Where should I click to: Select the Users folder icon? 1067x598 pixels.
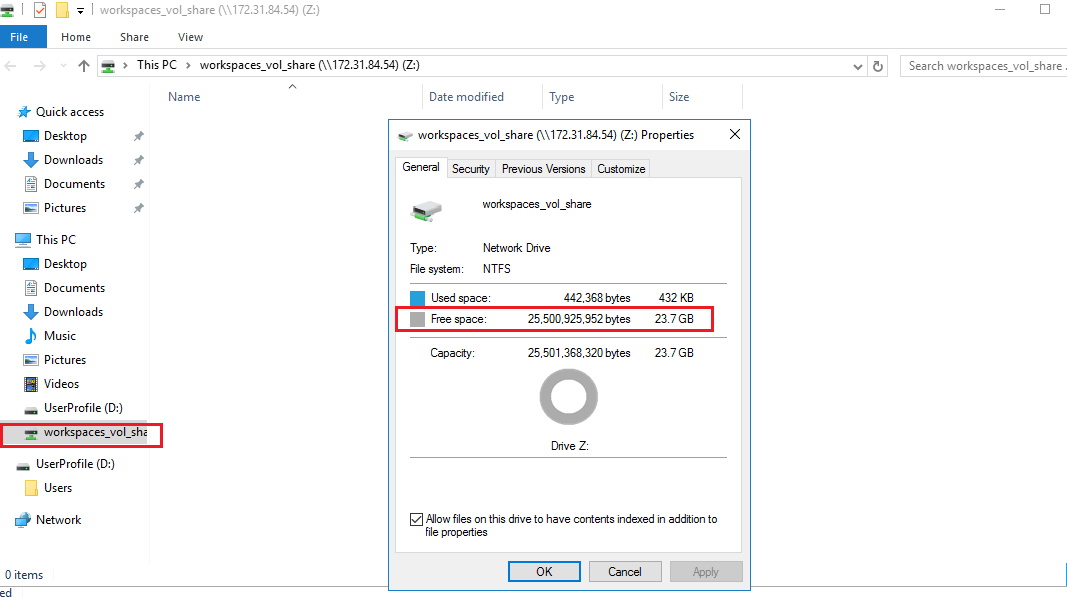coord(31,488)
